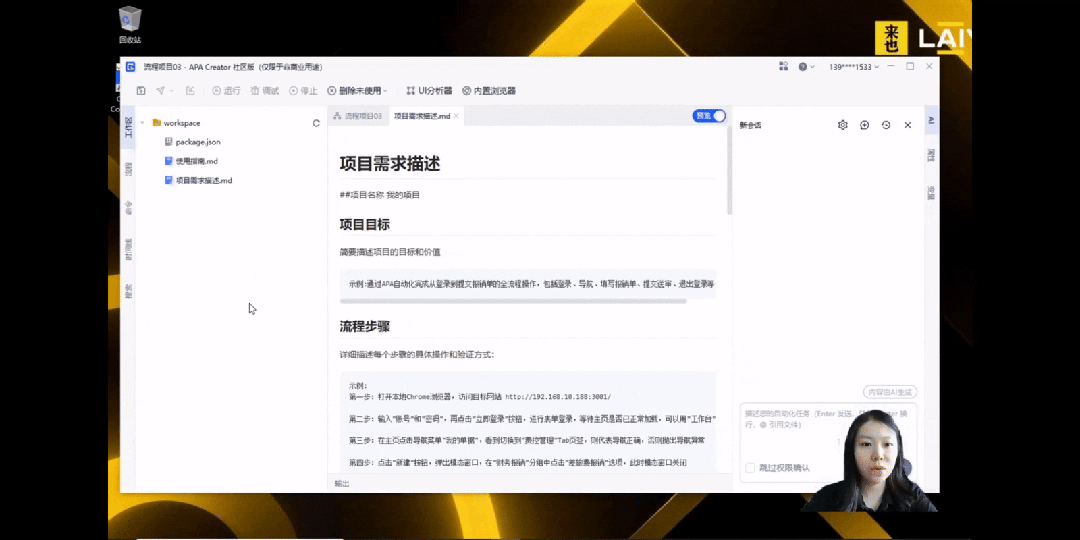1080x540 pixels.
Task: Select the 搜索 tab on left sidebar
Action: pos(128,291)
